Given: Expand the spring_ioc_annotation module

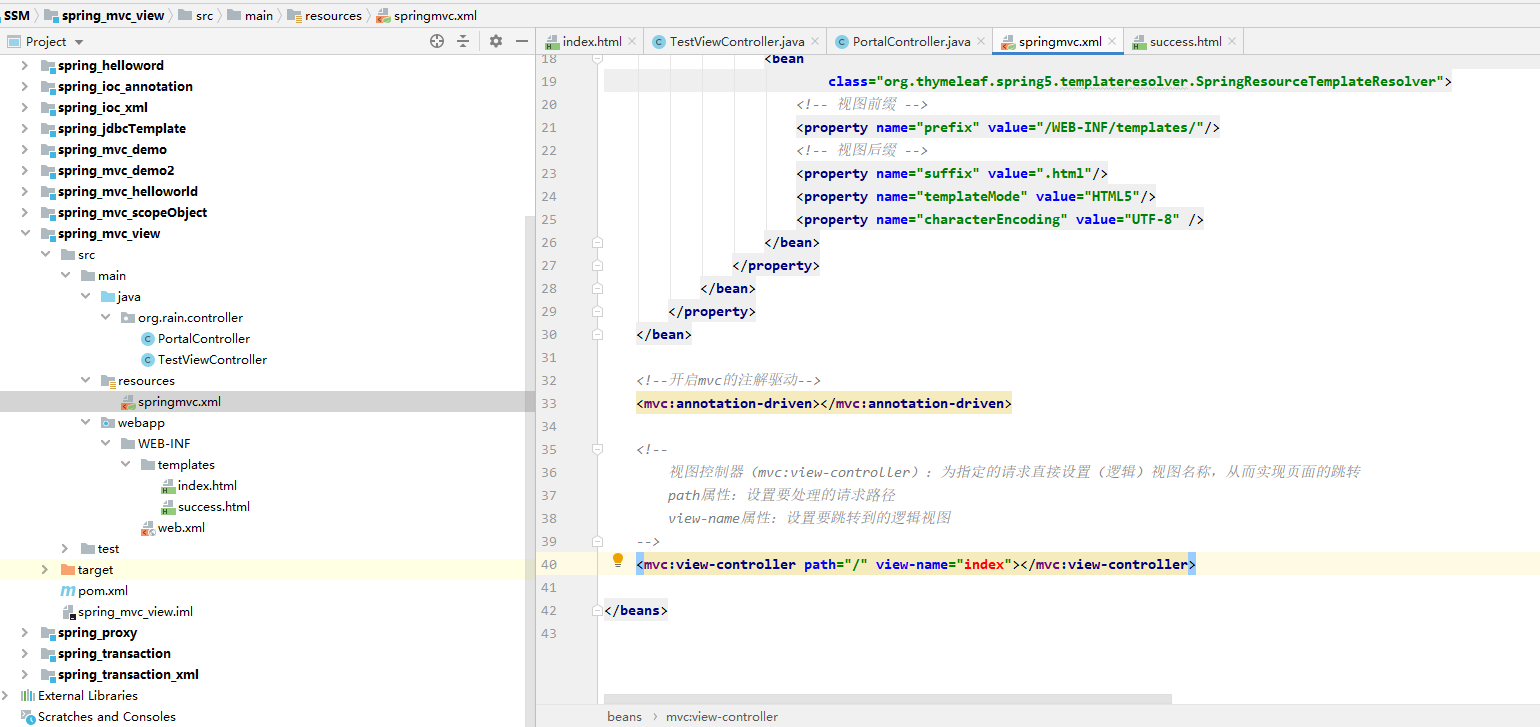Looking at the screenshot, I should (x=25, y=86).
